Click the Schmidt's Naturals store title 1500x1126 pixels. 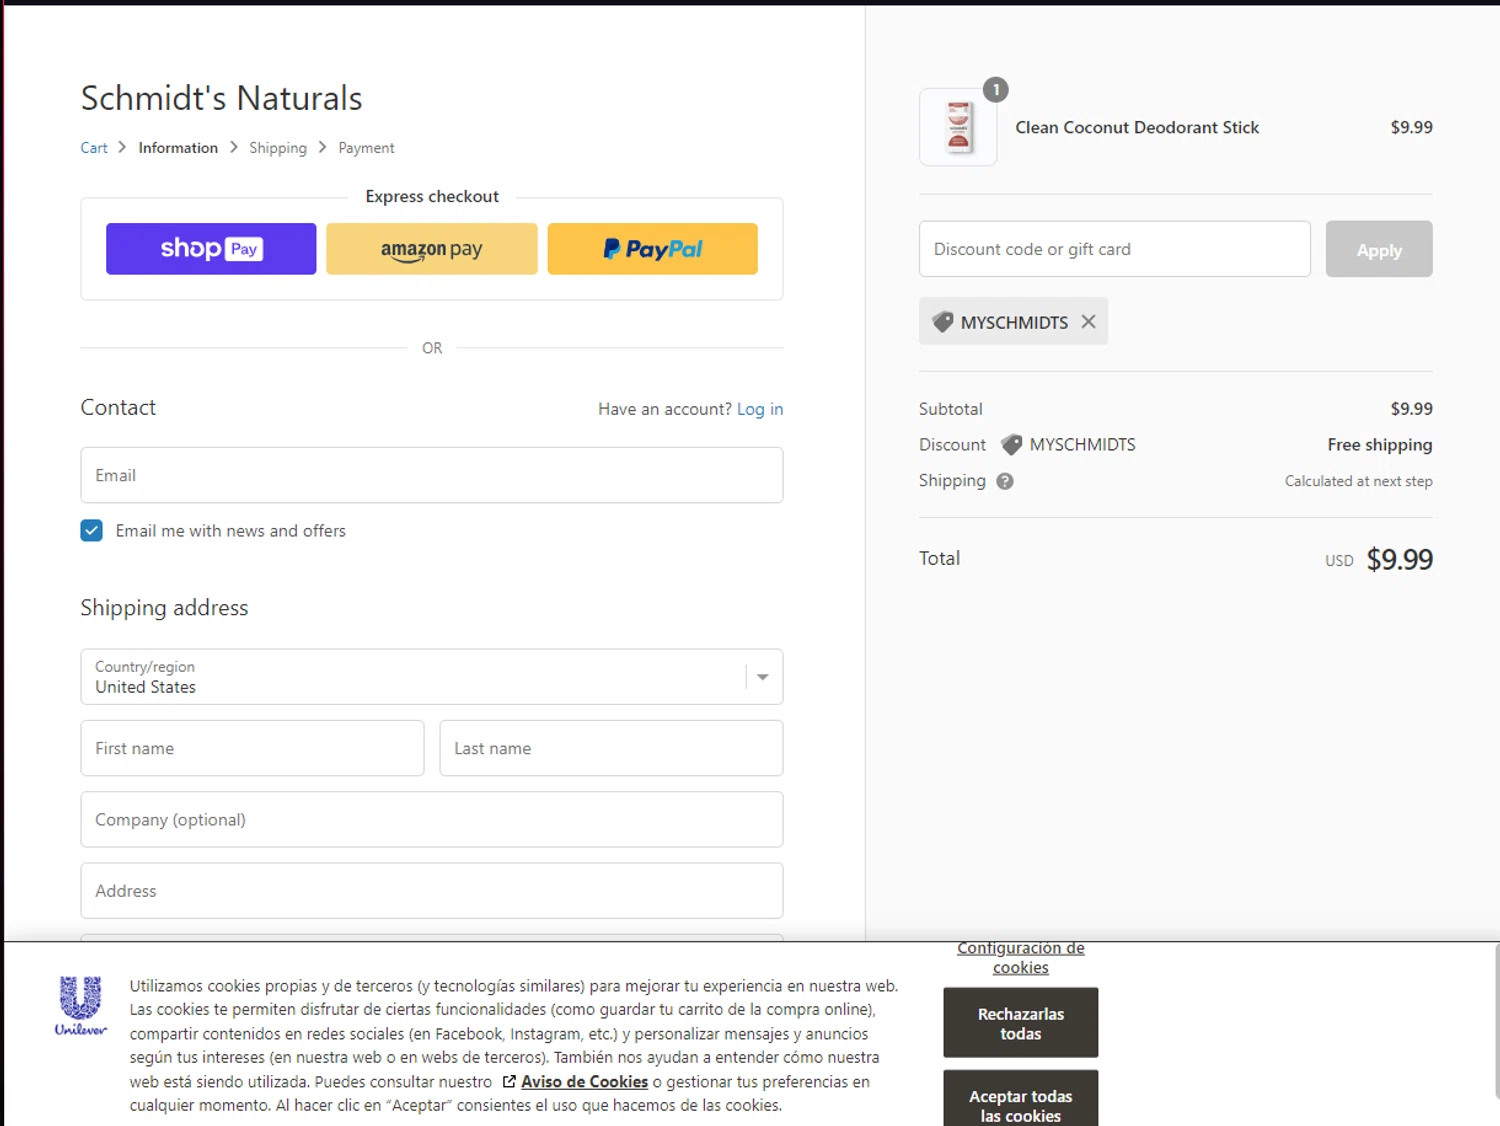click(221, 98)
